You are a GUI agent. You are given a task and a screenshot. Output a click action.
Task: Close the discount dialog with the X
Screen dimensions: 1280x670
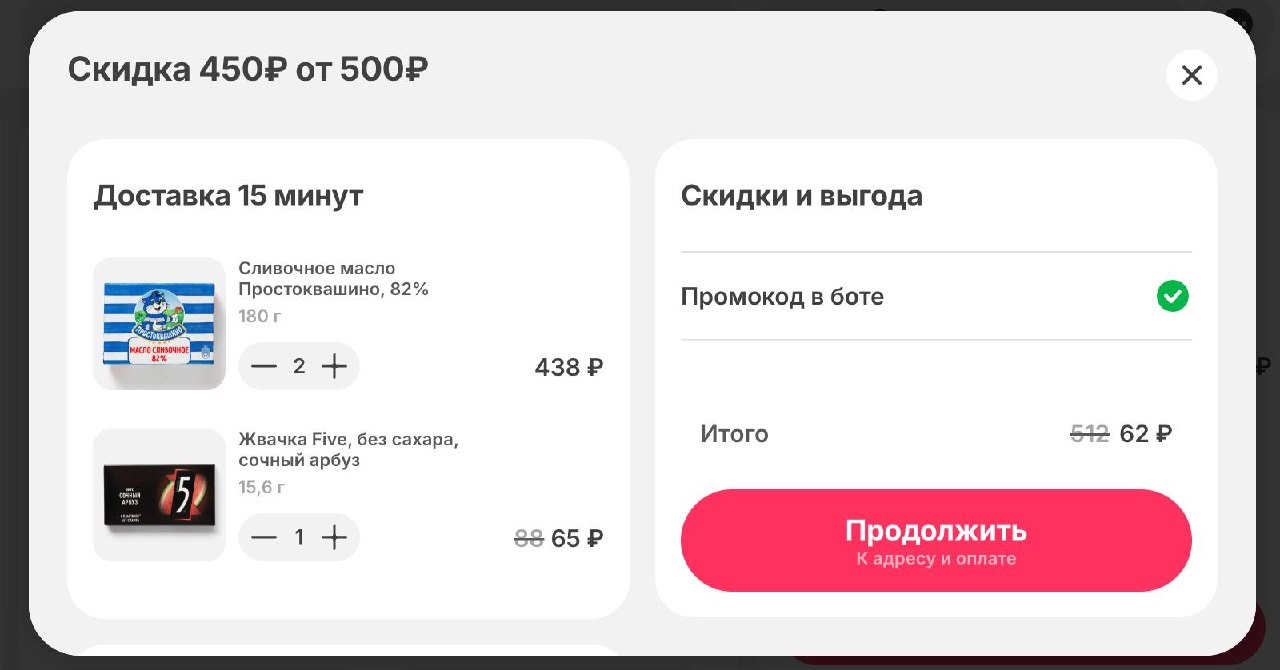tap(1191, 75)
